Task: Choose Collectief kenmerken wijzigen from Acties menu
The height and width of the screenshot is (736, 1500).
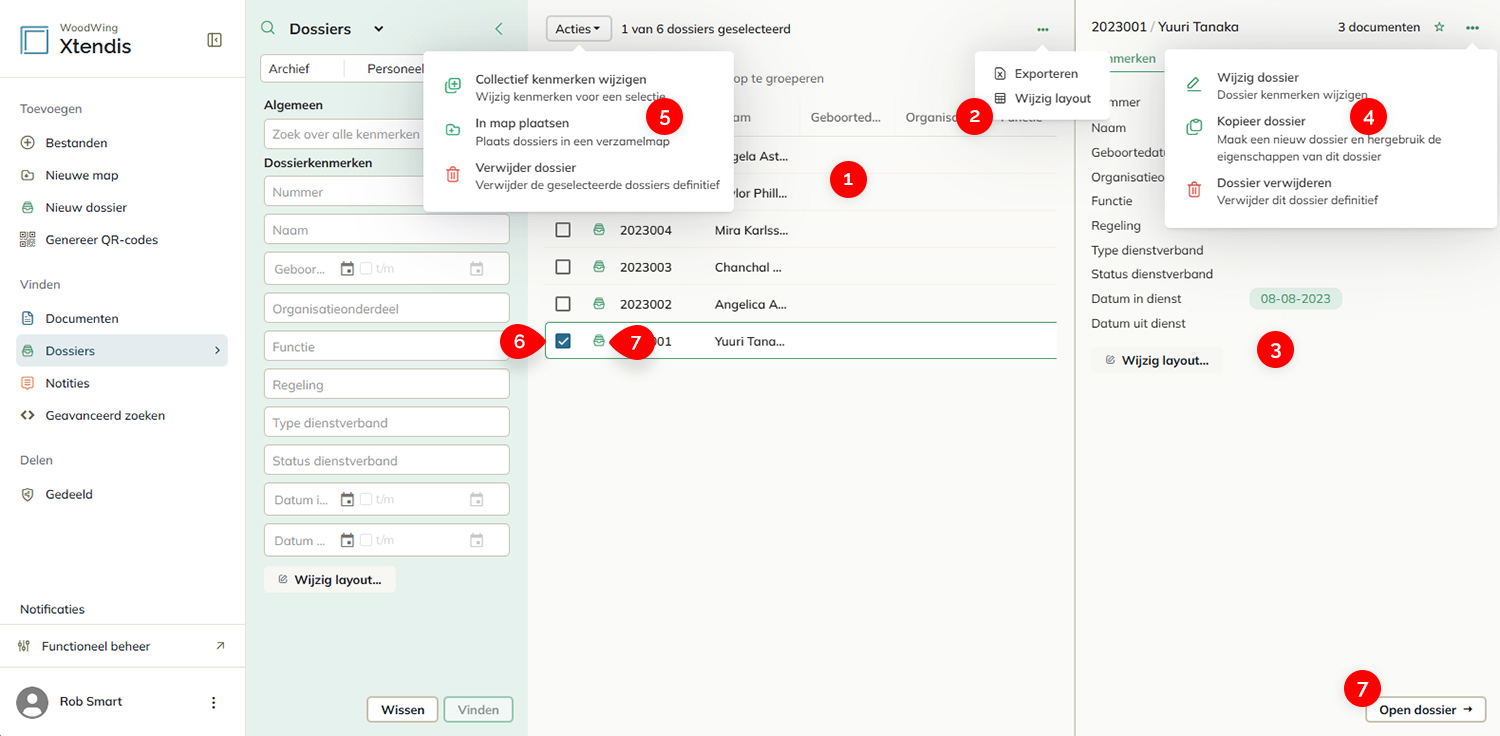Action: pyautogui.click(x=578, y=87)
